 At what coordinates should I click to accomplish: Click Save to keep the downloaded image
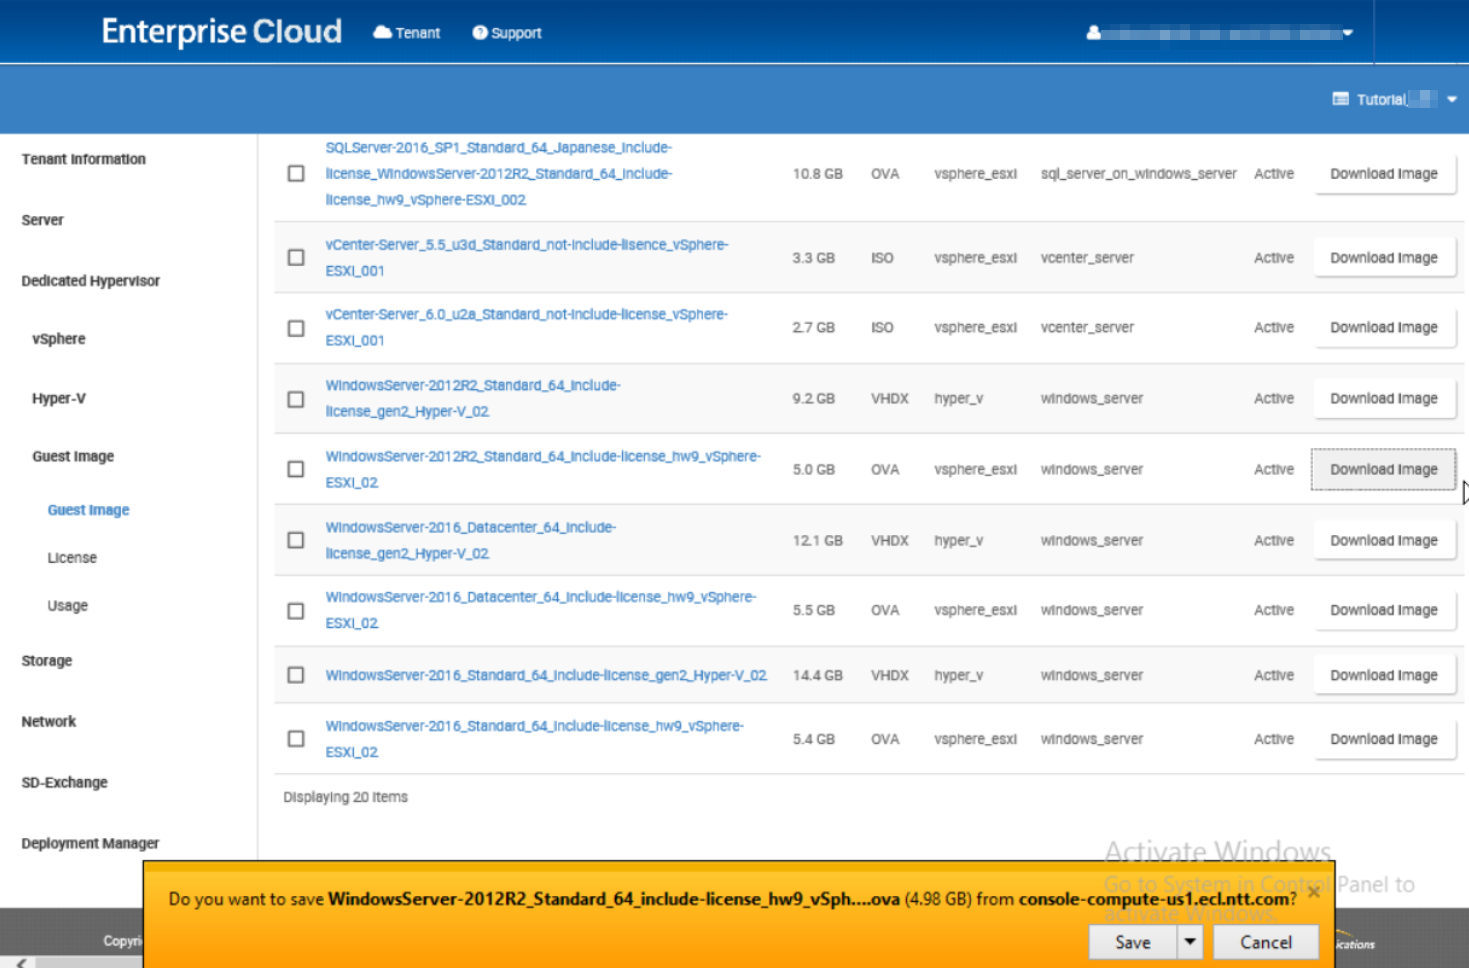[1131, 941]
